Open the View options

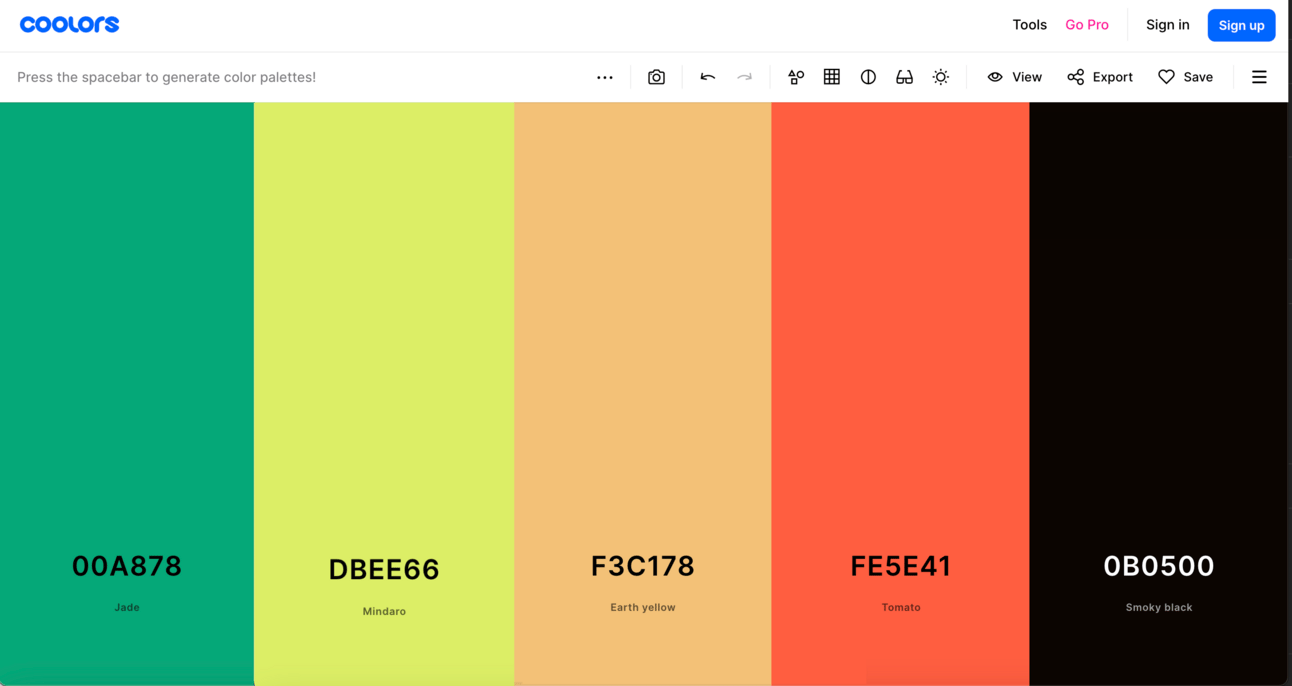pyautogui.click(x=1014, y=77)
